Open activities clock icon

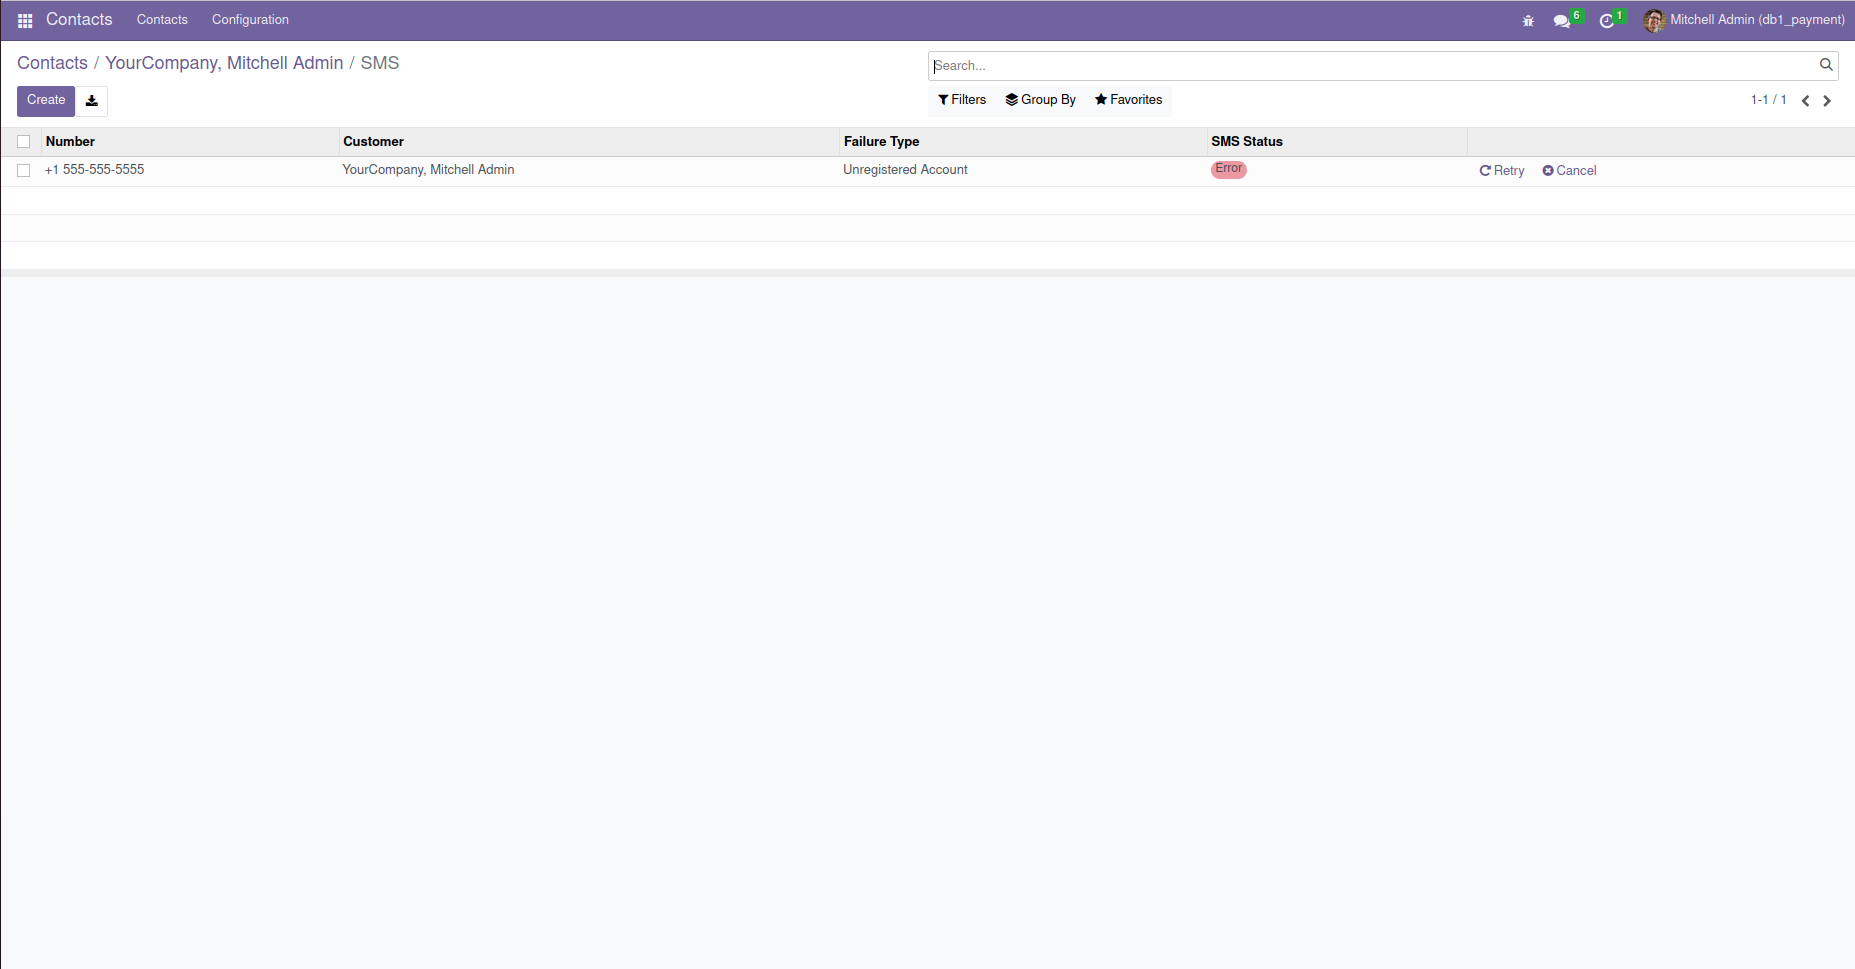(x=1607, y=20)
